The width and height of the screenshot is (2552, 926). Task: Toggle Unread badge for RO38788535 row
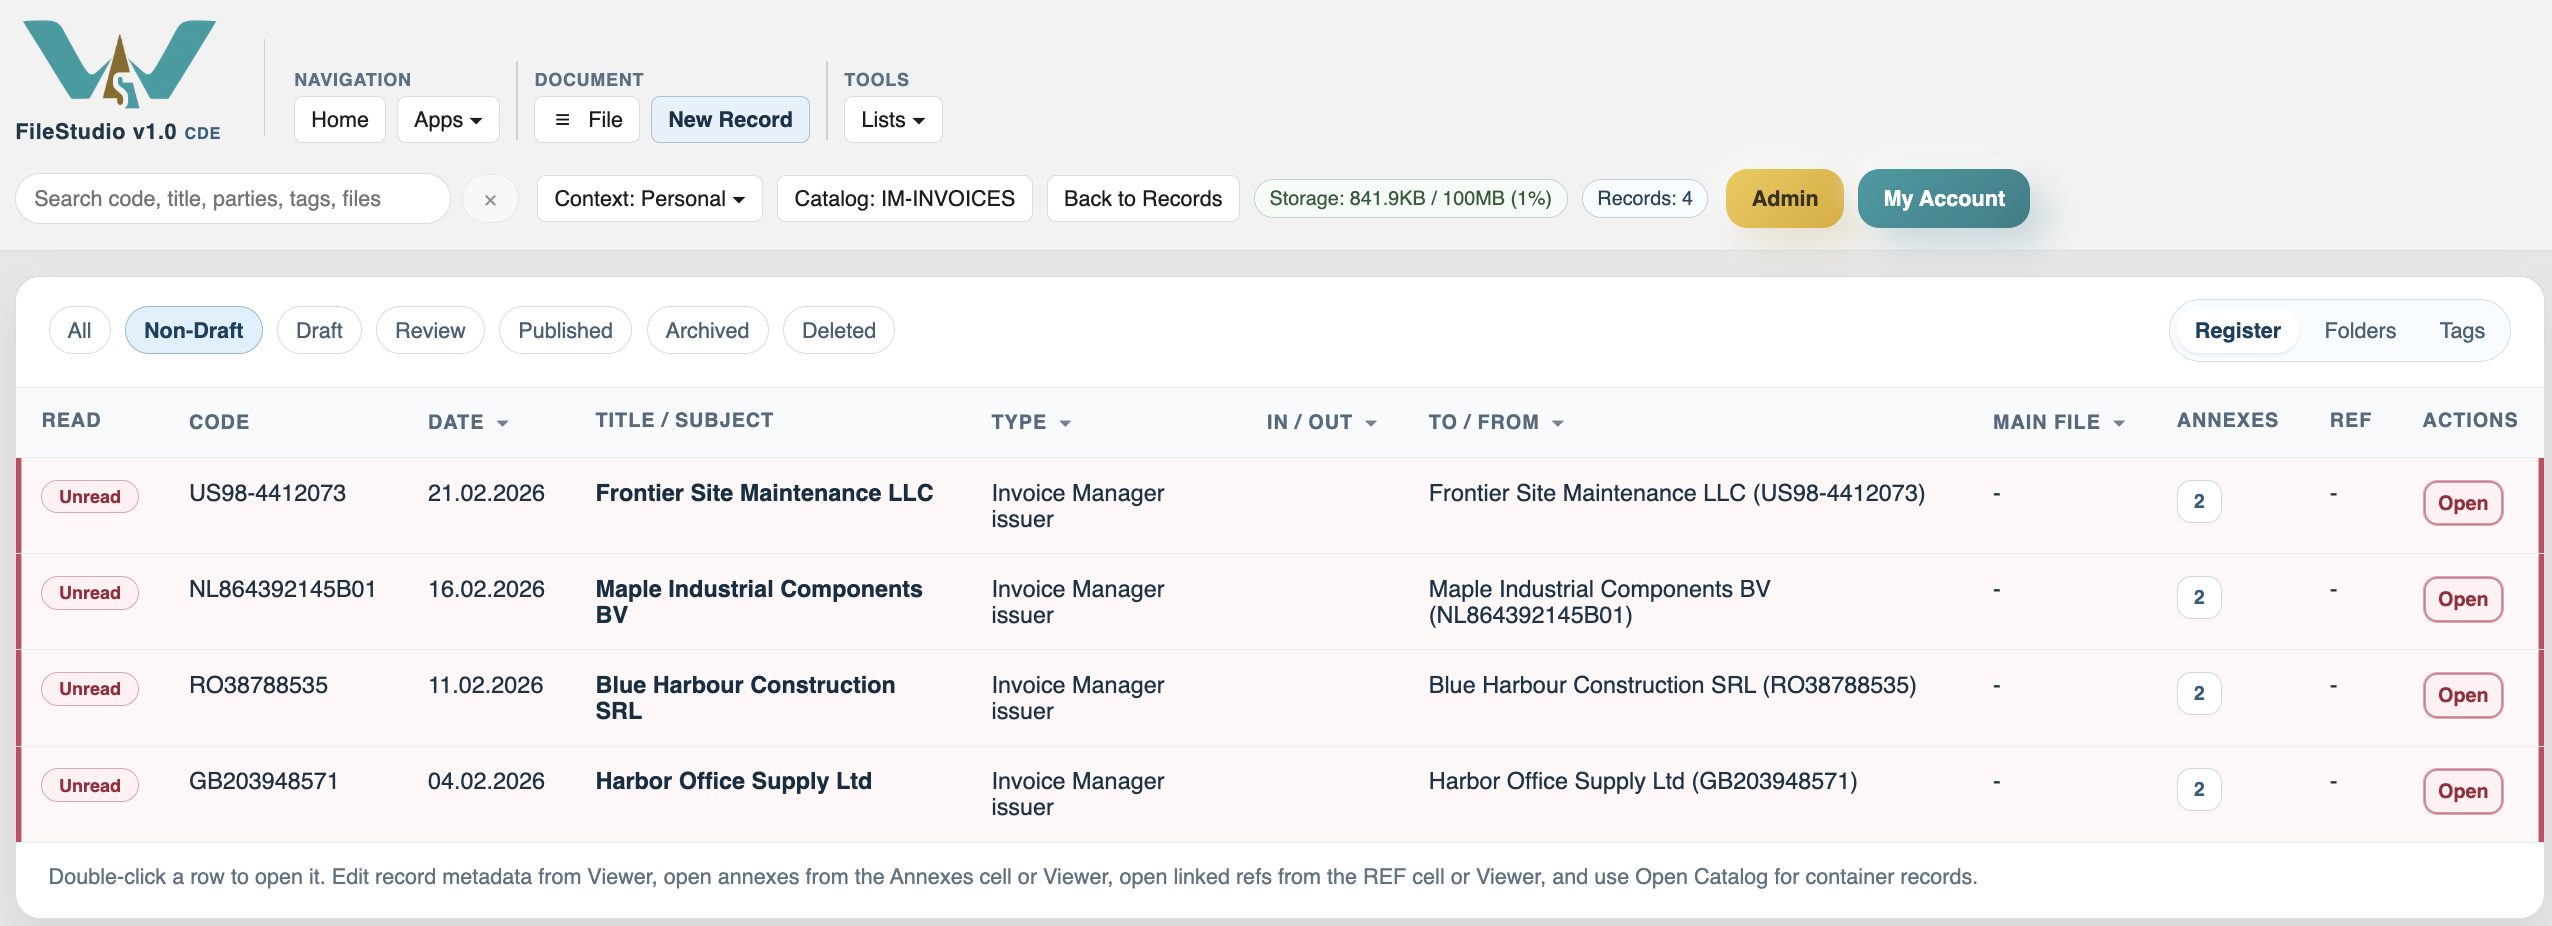[90, 689]
